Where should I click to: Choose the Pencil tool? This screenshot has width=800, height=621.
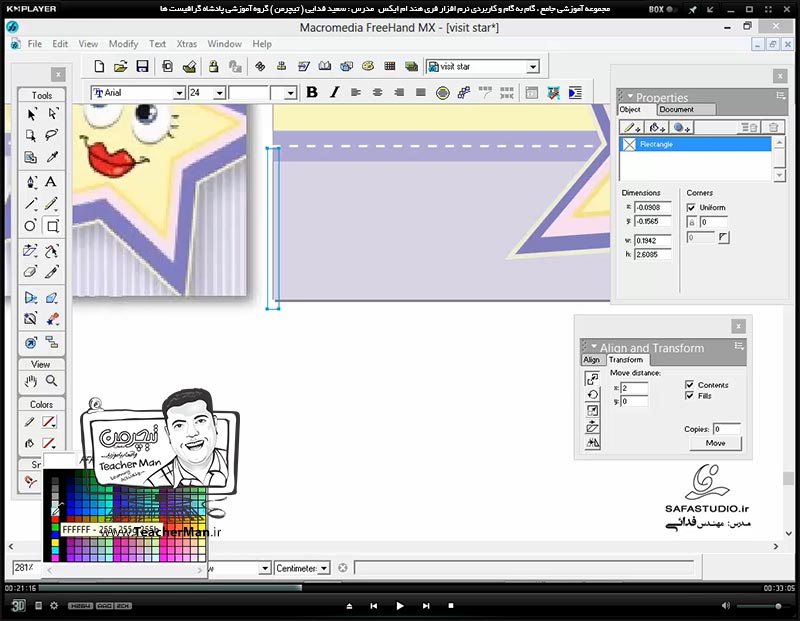pyautogui.click(x=51, y=204)
